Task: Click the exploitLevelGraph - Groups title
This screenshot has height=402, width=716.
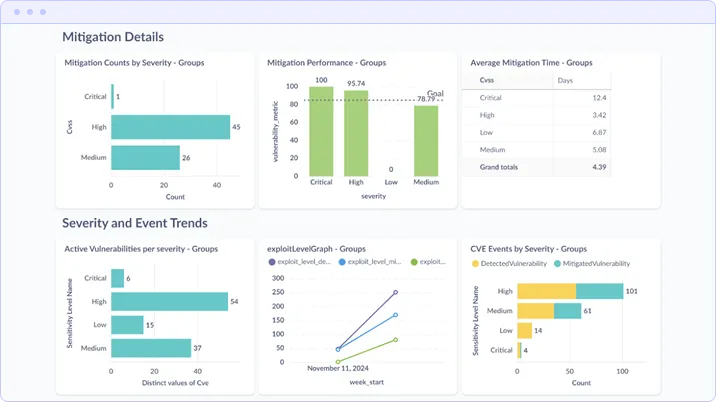Action: 316,249
